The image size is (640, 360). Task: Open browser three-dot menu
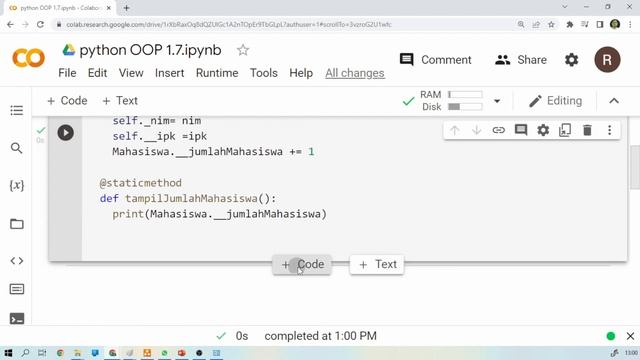click(630, 24)
